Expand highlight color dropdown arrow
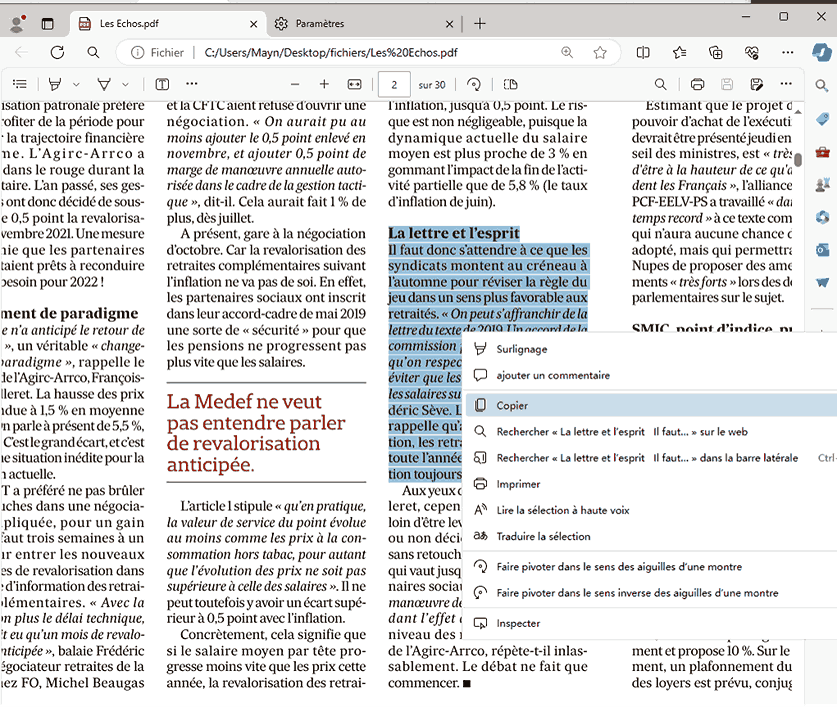 tap(76, 84)
